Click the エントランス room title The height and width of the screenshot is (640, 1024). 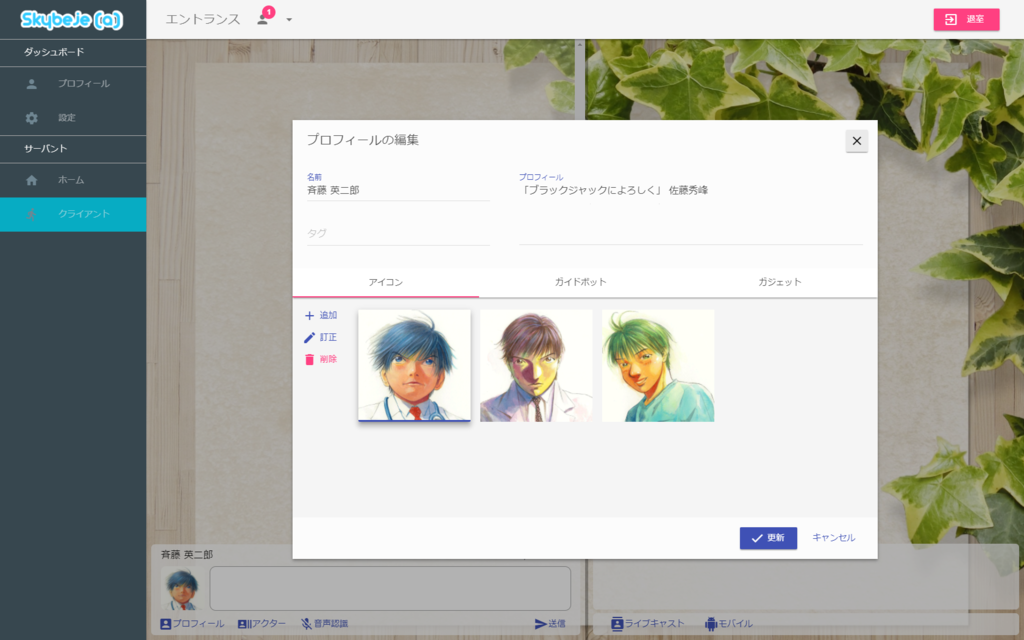[202, 20]
